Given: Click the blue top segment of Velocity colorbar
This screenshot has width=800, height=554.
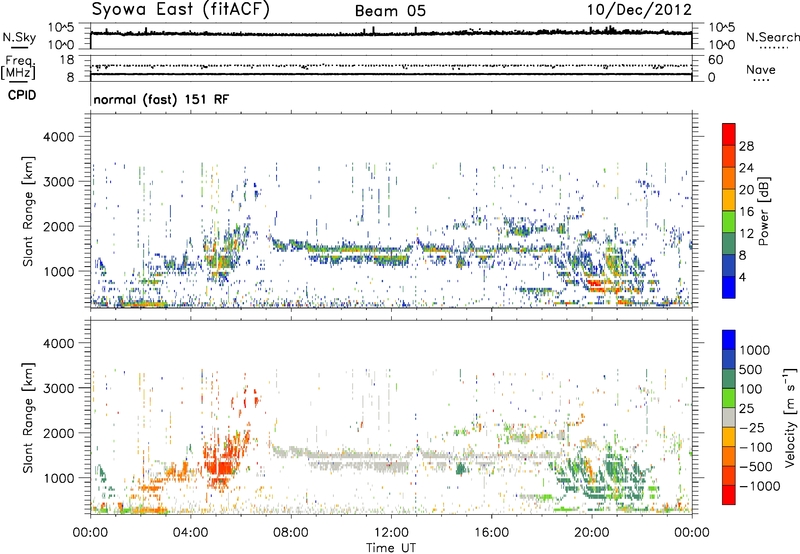Looking at the screenshot, I should coord(729,340).
